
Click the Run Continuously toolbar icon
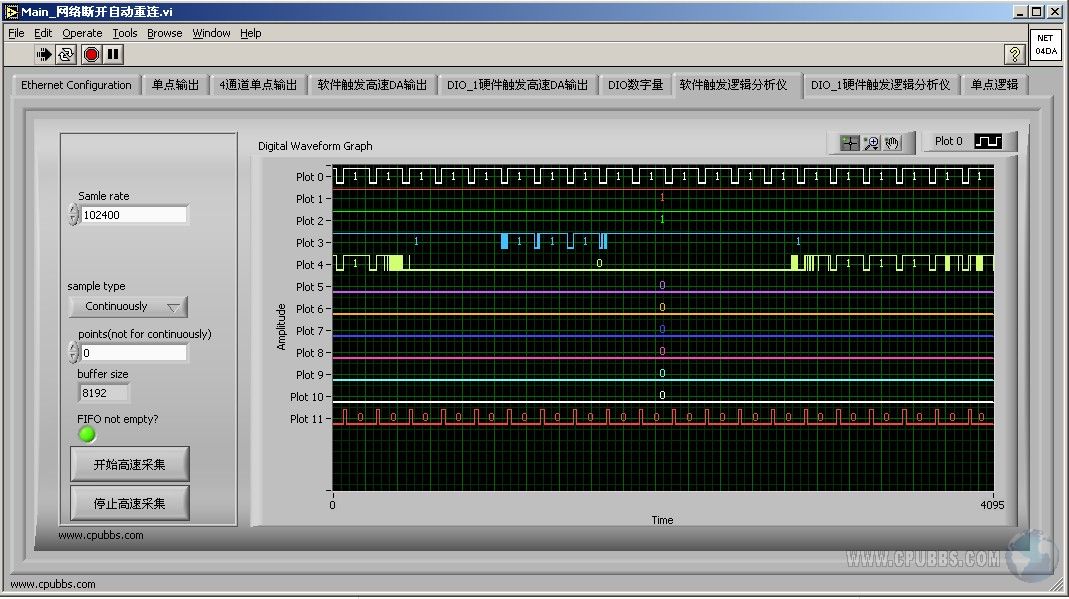click(67, 54)
